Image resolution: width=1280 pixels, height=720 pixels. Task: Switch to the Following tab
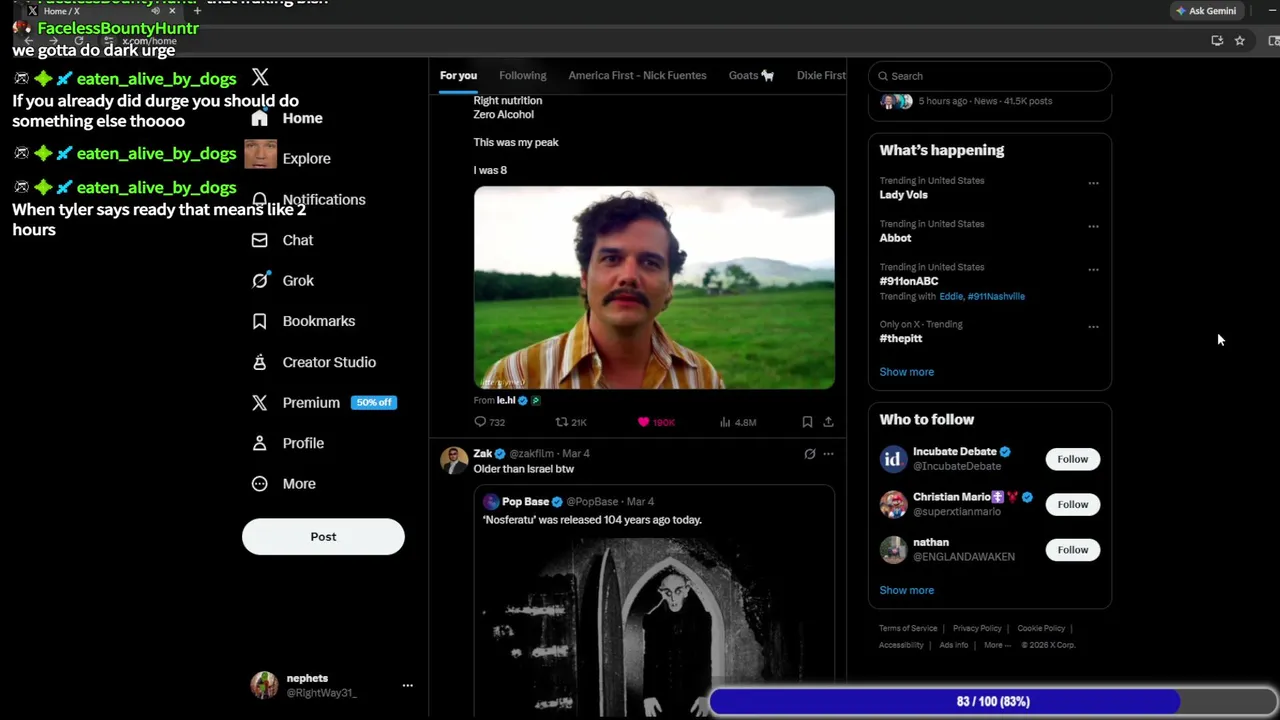point(523,76)
